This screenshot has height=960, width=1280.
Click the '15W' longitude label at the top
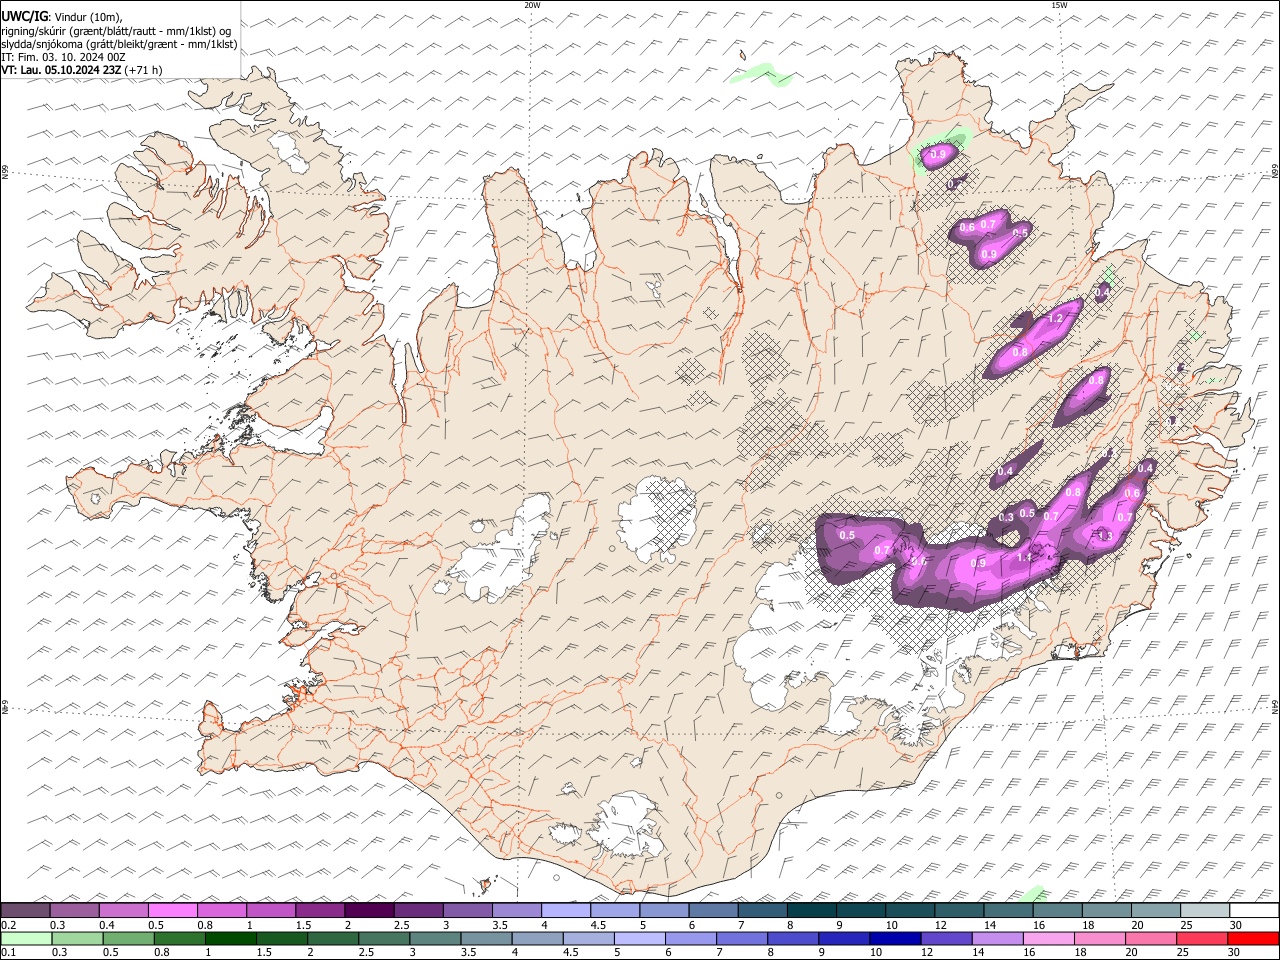click(x=1059, y=5)
